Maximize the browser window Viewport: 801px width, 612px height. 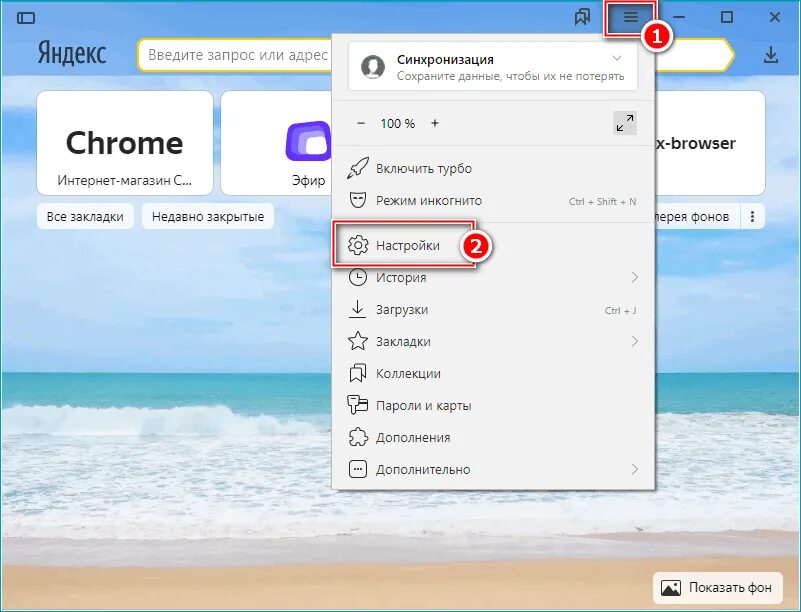click(x=727, y=17)
